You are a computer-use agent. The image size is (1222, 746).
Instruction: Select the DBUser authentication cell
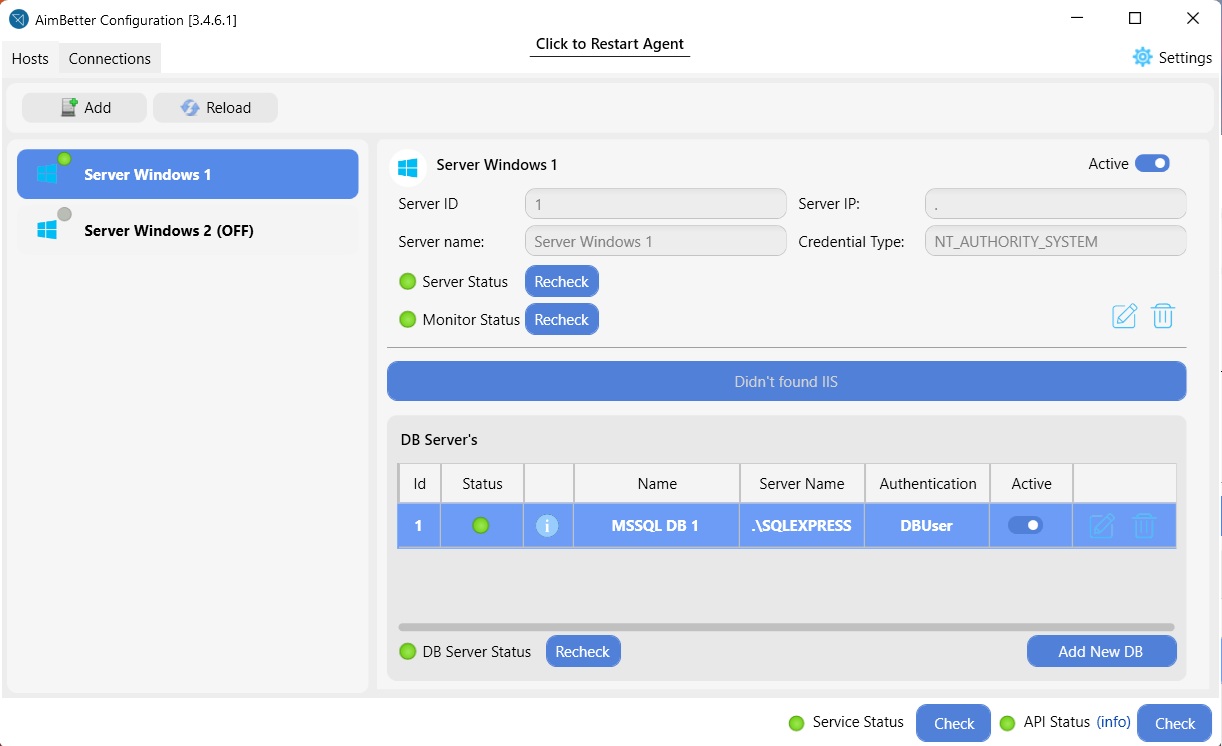(928, 525)
